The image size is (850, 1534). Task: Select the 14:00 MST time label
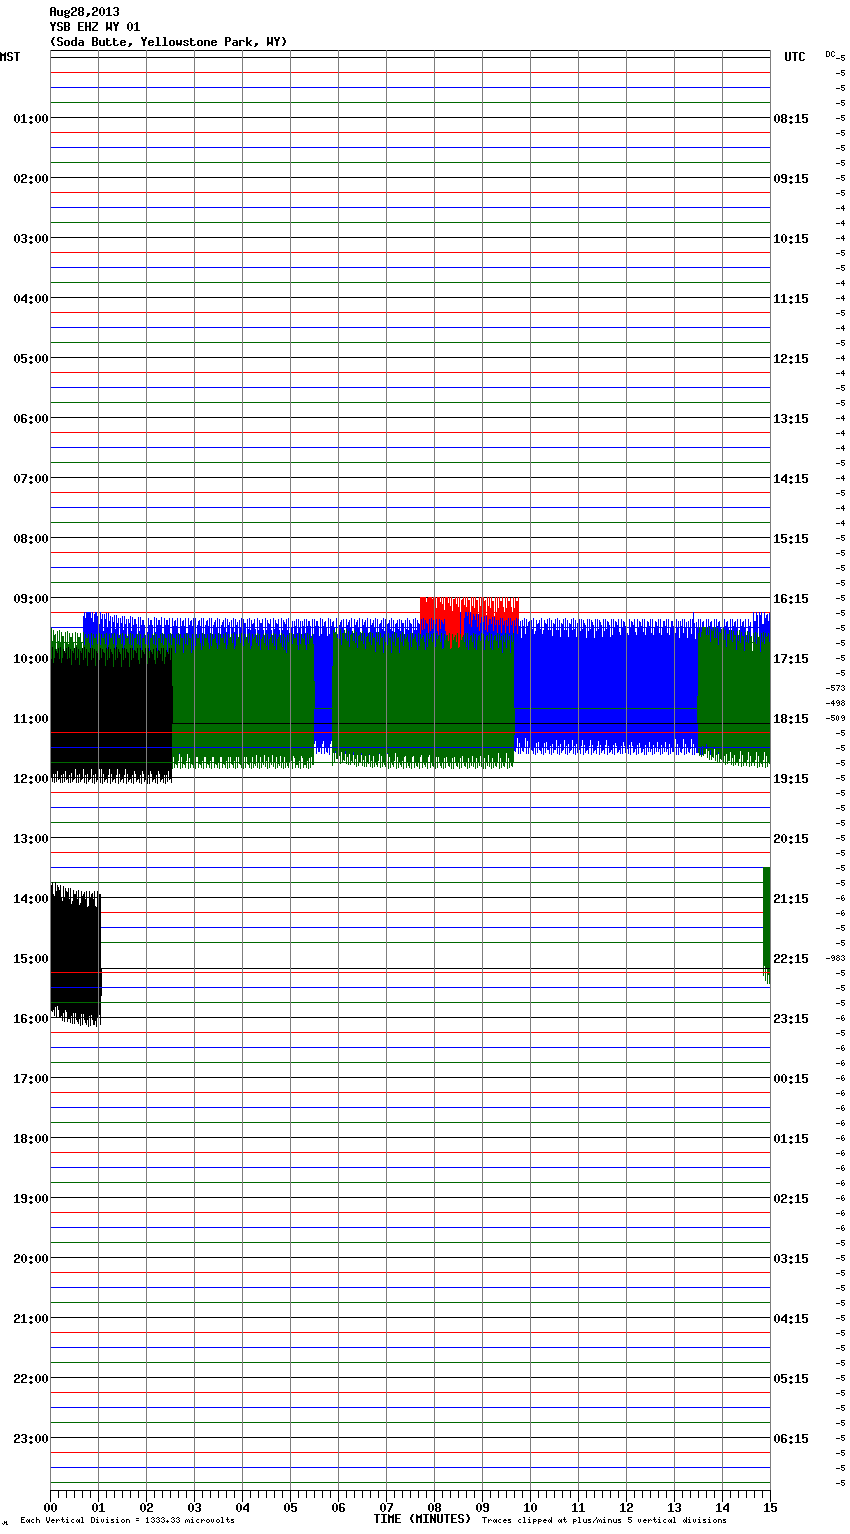(x=30, y=899)
